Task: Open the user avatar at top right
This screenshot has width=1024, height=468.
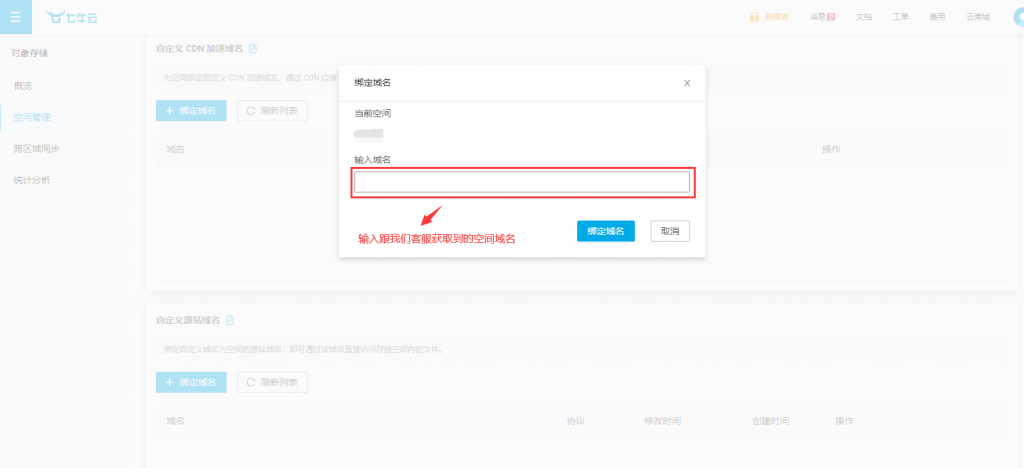Action: [x=1017, y=17]
